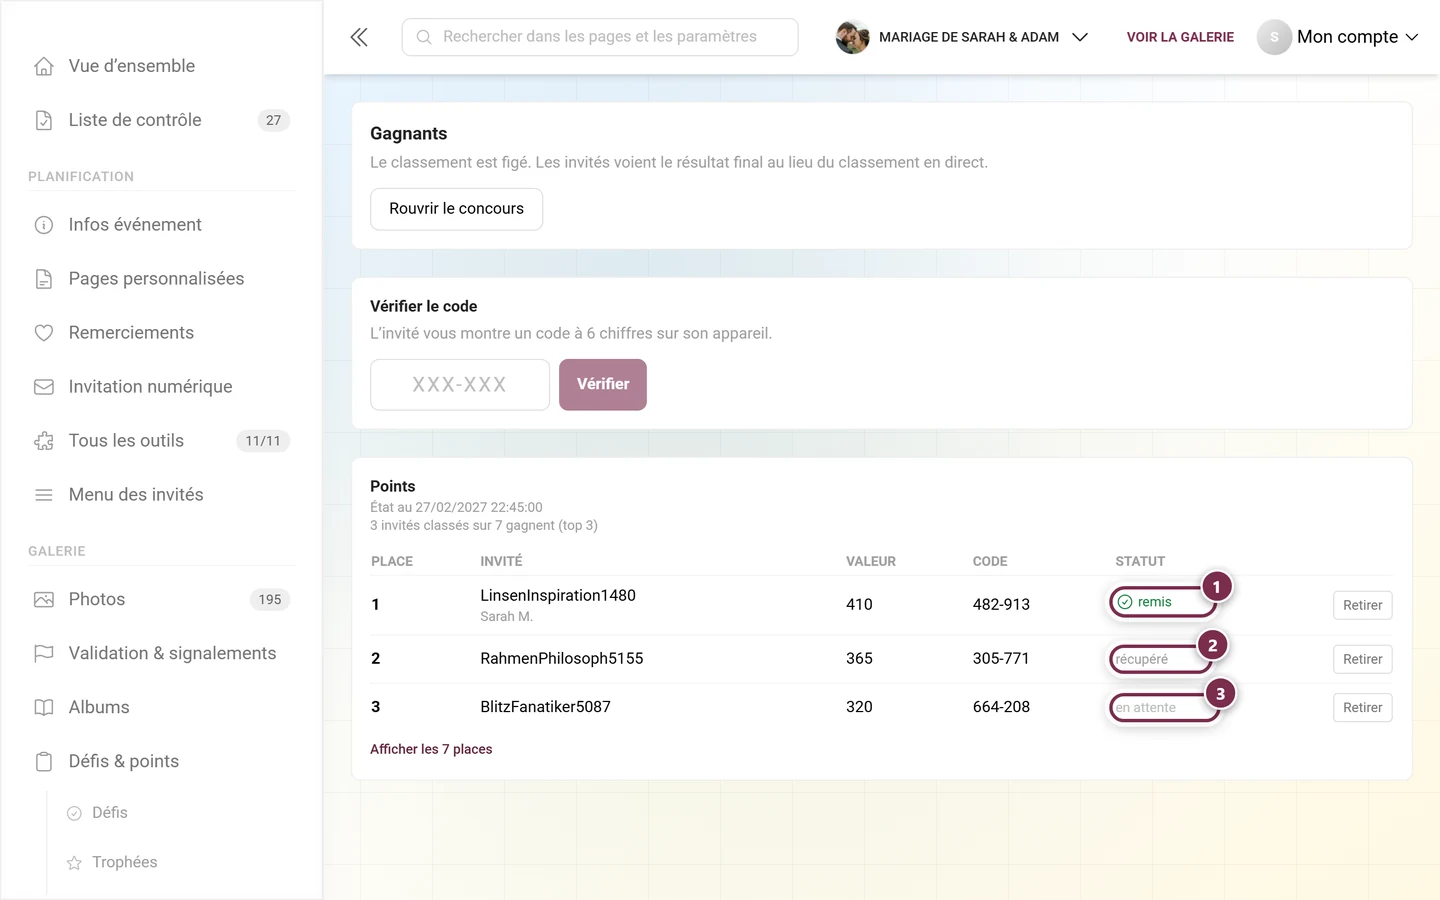Click the book icon beside Albums
This screenshot has height=900, width=1440.
tap(44, 708)
